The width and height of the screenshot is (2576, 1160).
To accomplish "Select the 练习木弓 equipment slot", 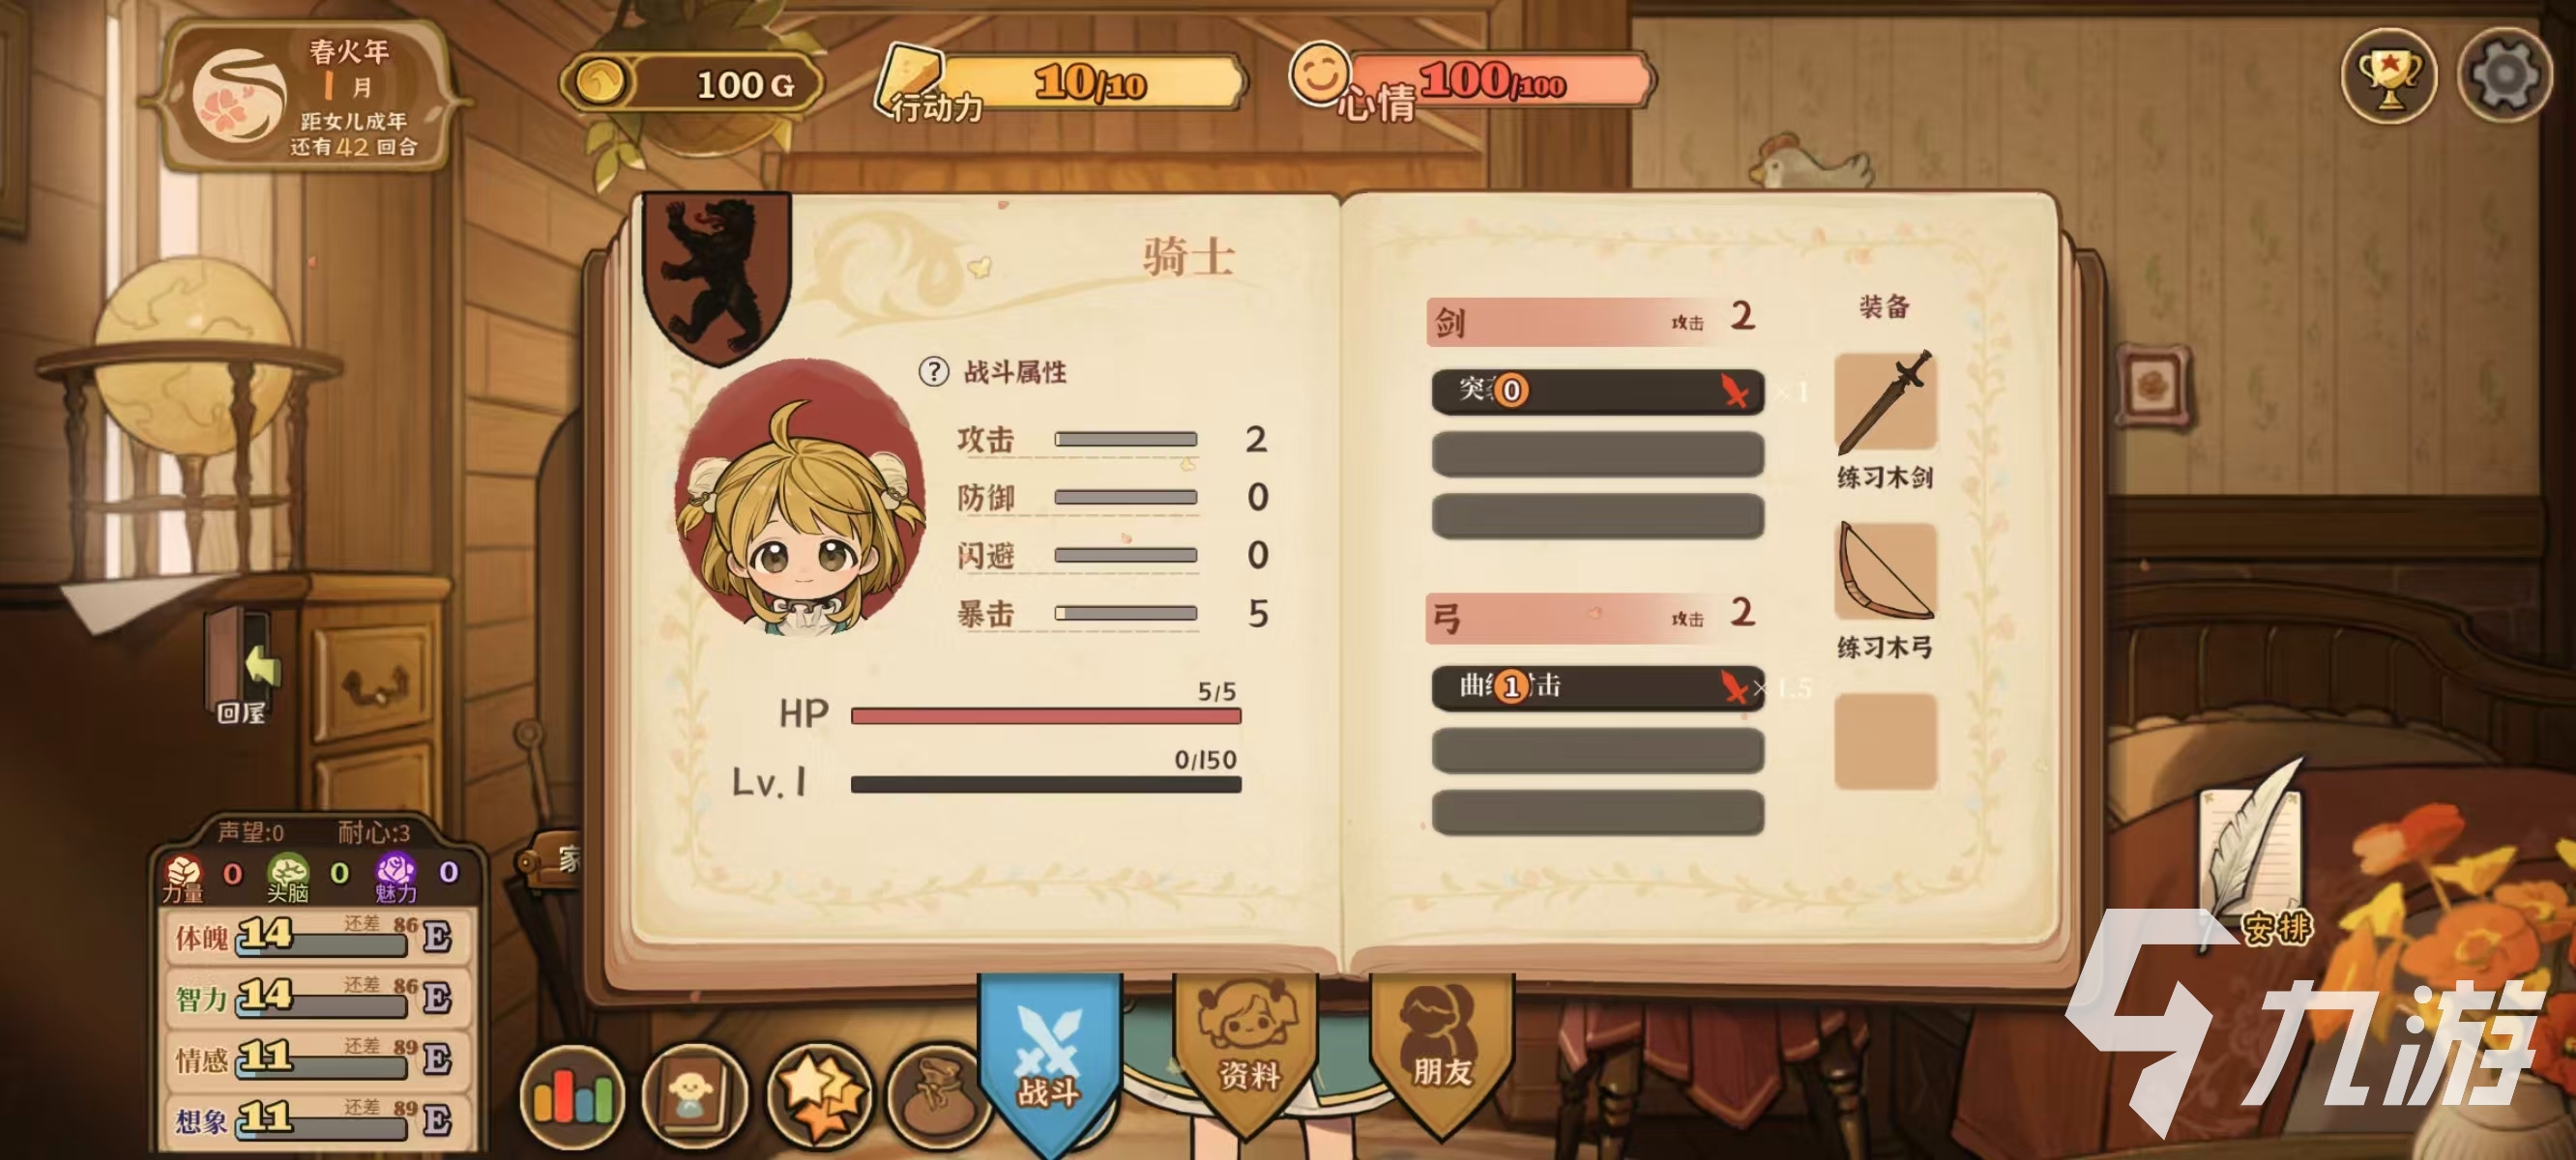I will [x=1885, y=571].
